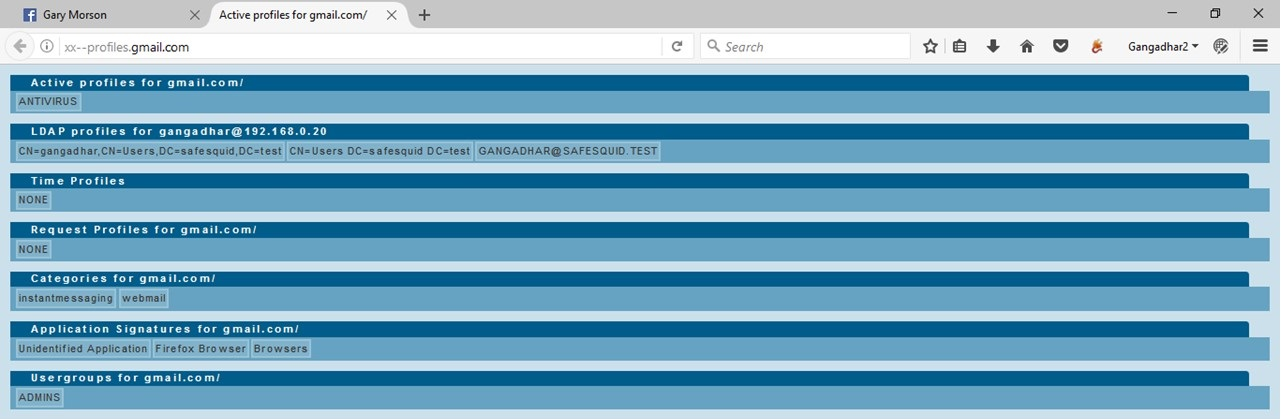The height and width of the screenshot is (419, 1281).
Task: Click the instantmessaging category tag
Action: pyautogui.click(x=66, y=298)
